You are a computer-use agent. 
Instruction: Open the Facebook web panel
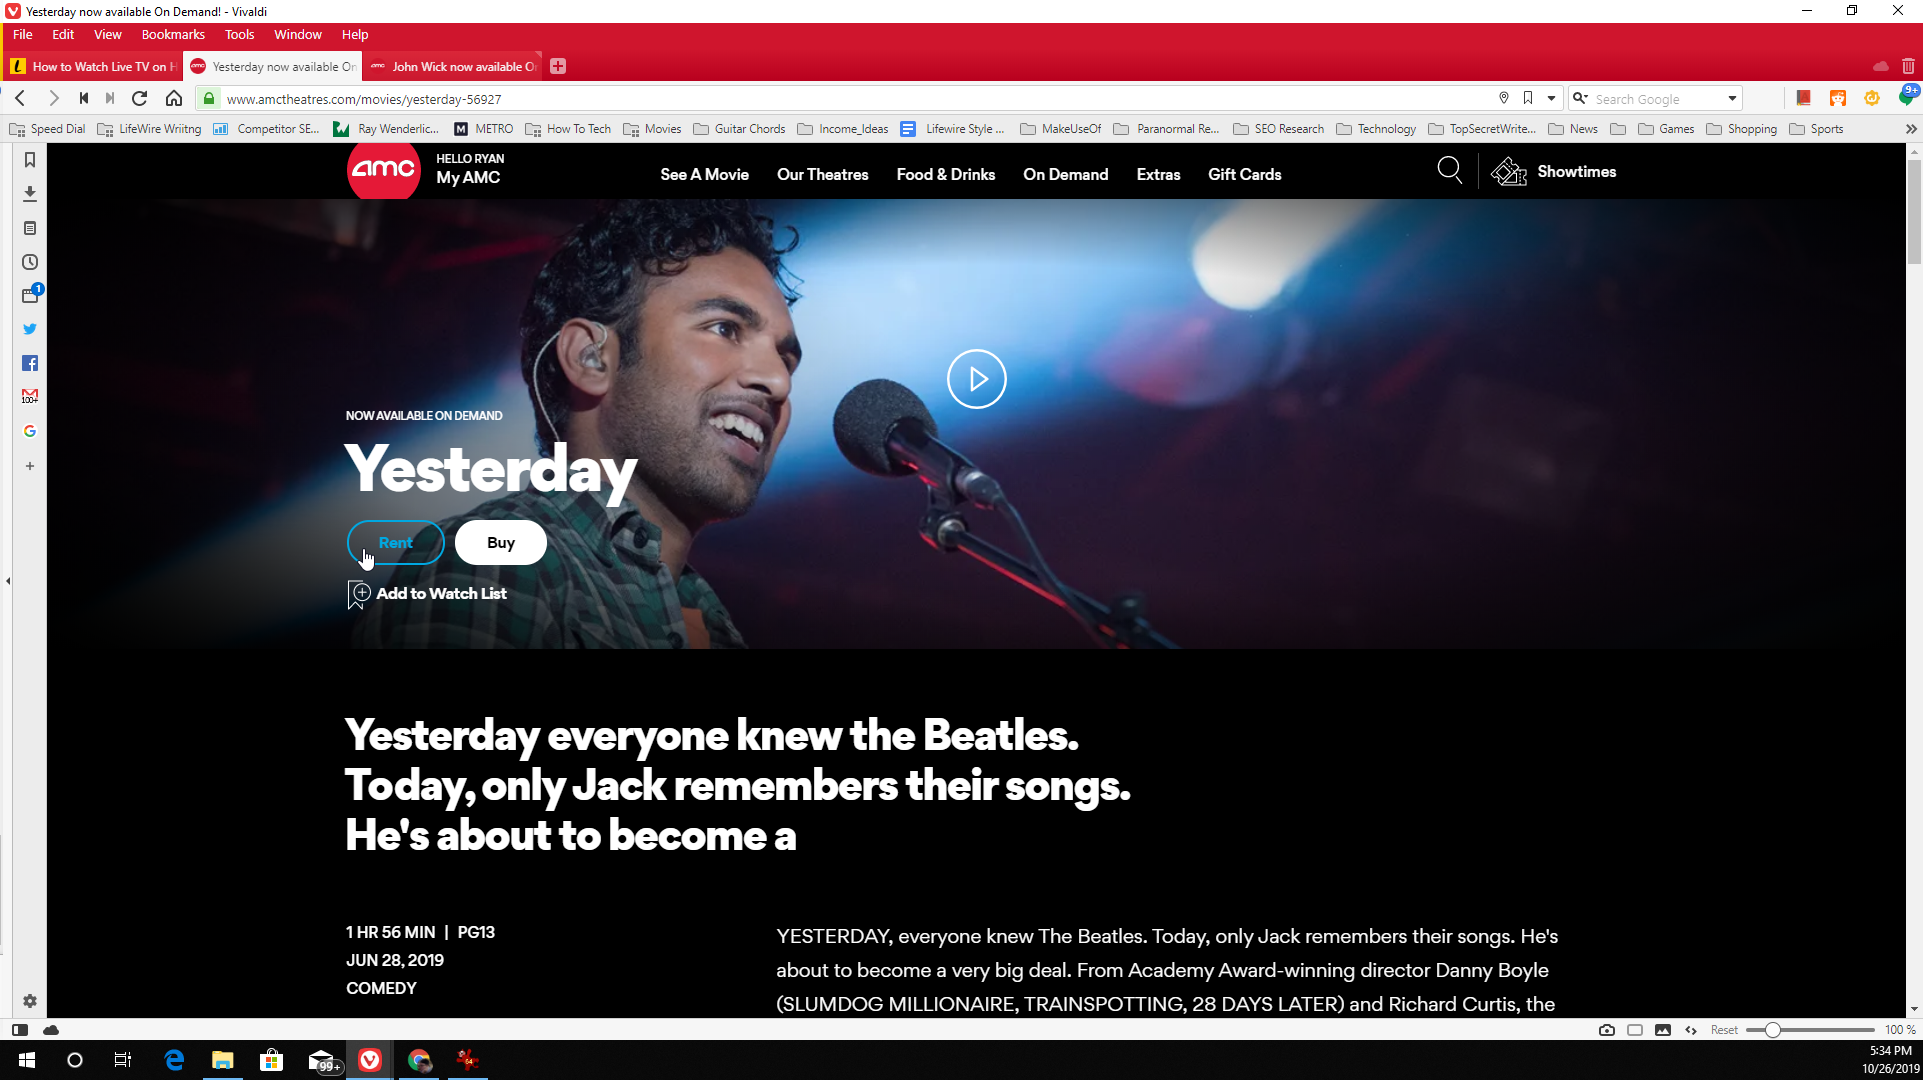tap(30, 363)
